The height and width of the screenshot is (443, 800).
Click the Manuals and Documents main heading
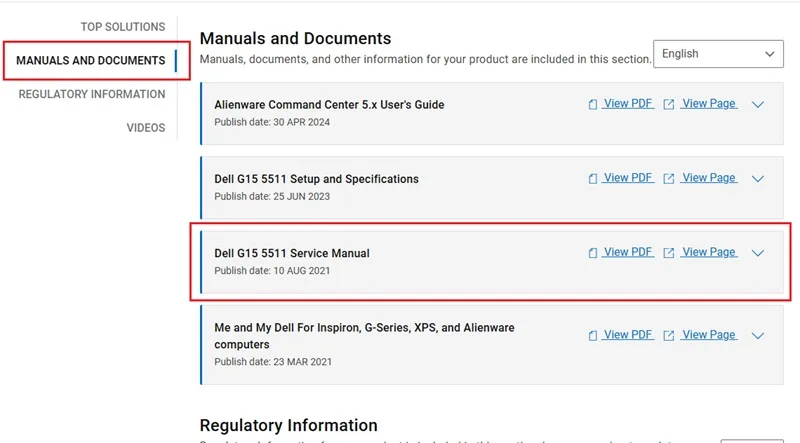pyautogui.click(x=295, y=39)
